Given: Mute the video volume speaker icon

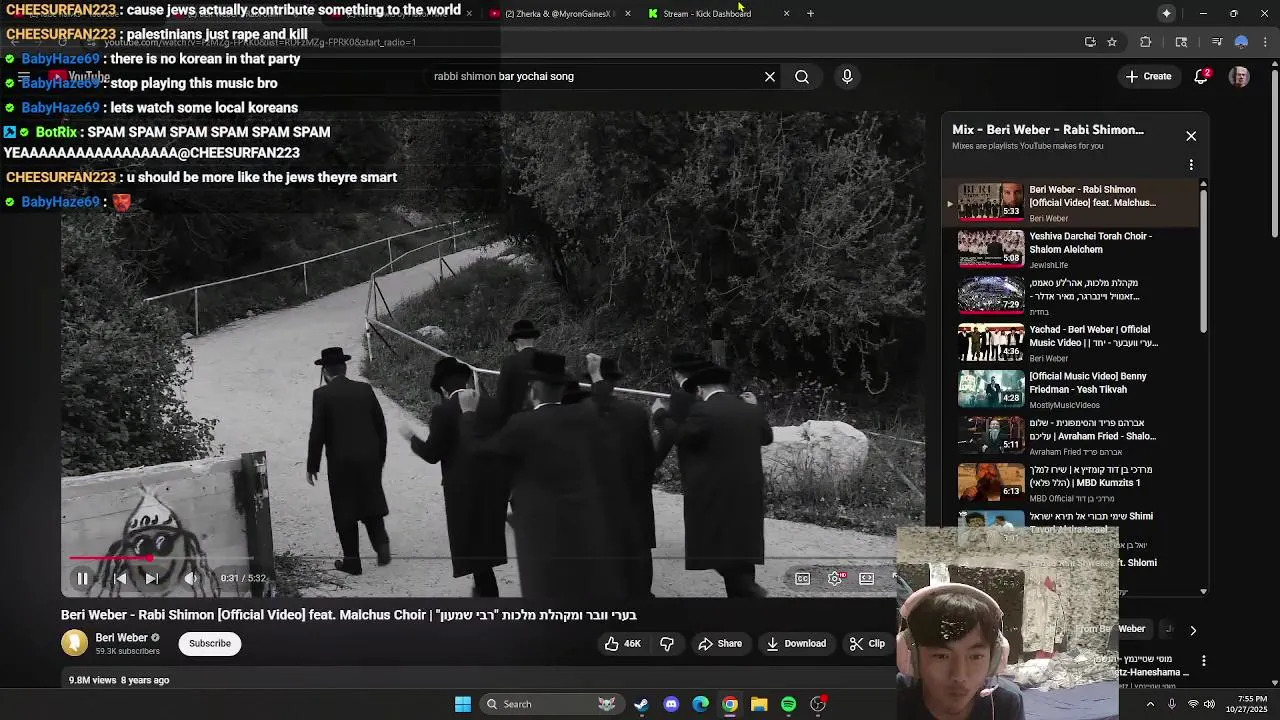Looking at the screenshot, I should [x=190, y=578].
